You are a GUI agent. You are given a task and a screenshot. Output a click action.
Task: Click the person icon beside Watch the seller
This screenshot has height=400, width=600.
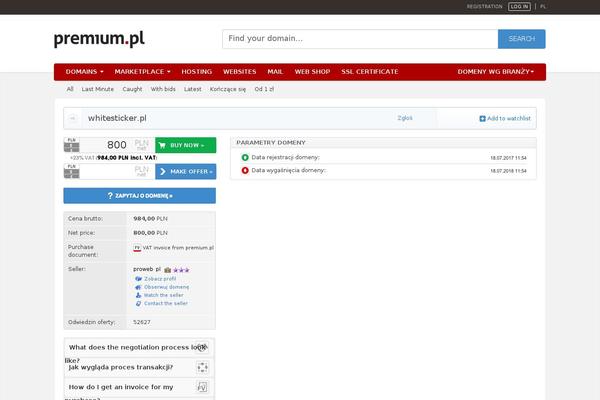coord(139,295)
